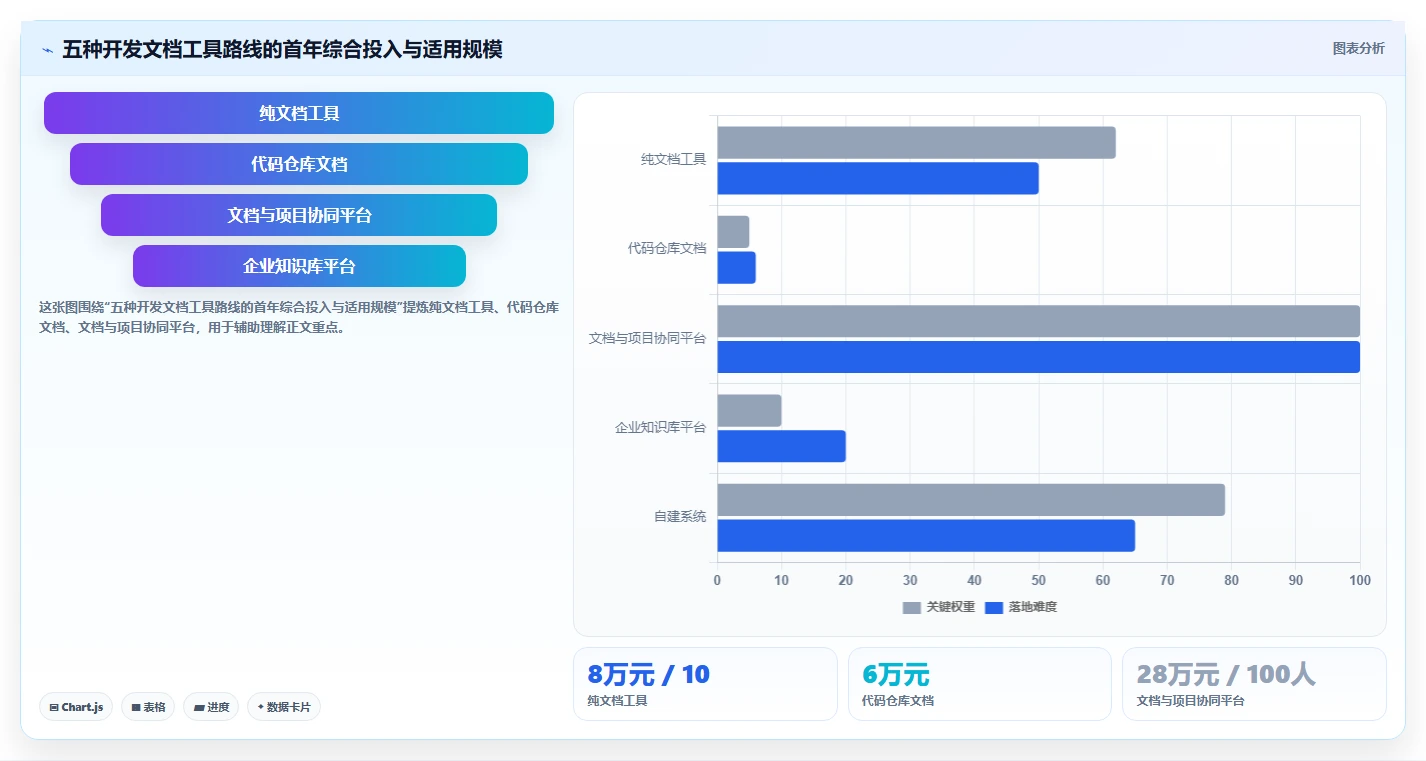Click the blue bar for 文档与项目协同平台
The height and width of the screenshot is (761, 1426).
click(x=1038, y=357)
